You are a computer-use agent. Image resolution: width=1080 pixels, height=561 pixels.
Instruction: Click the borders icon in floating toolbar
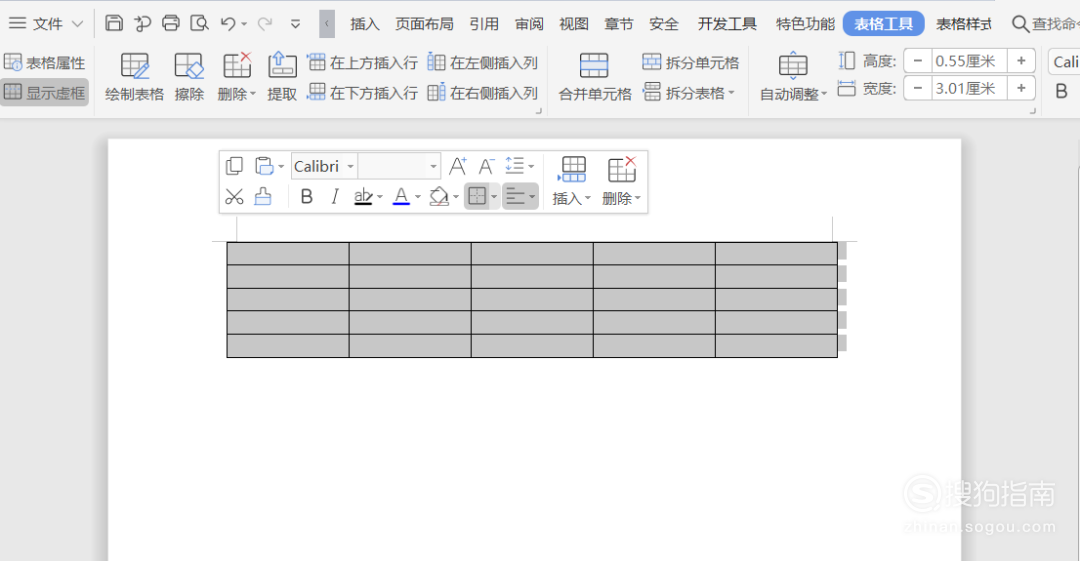click(x=477, y=196)
